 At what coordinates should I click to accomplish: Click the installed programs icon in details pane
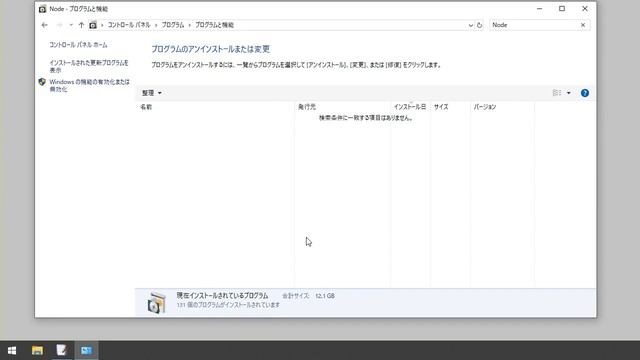coord(157,303)
